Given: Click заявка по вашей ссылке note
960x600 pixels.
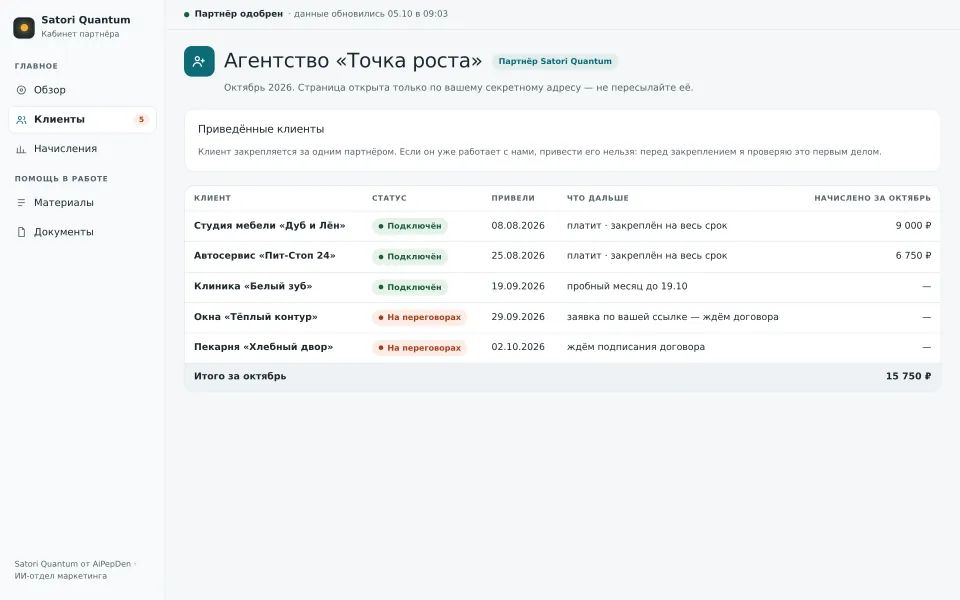Looking at the screenshot, I should (672, 317).
